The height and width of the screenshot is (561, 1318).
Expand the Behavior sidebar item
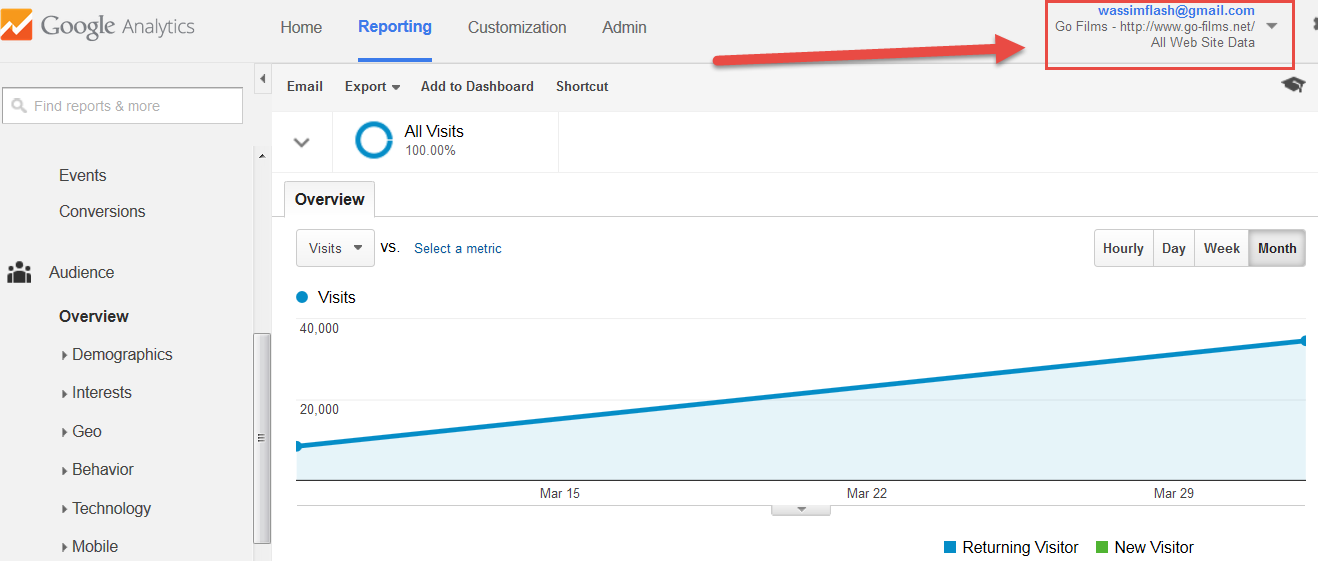(97, 470)
